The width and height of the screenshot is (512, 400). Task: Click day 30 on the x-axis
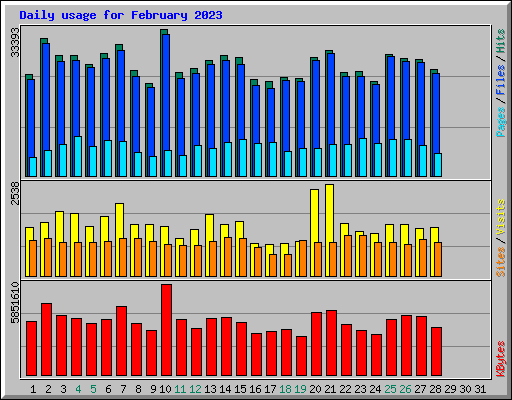[465, 389]
